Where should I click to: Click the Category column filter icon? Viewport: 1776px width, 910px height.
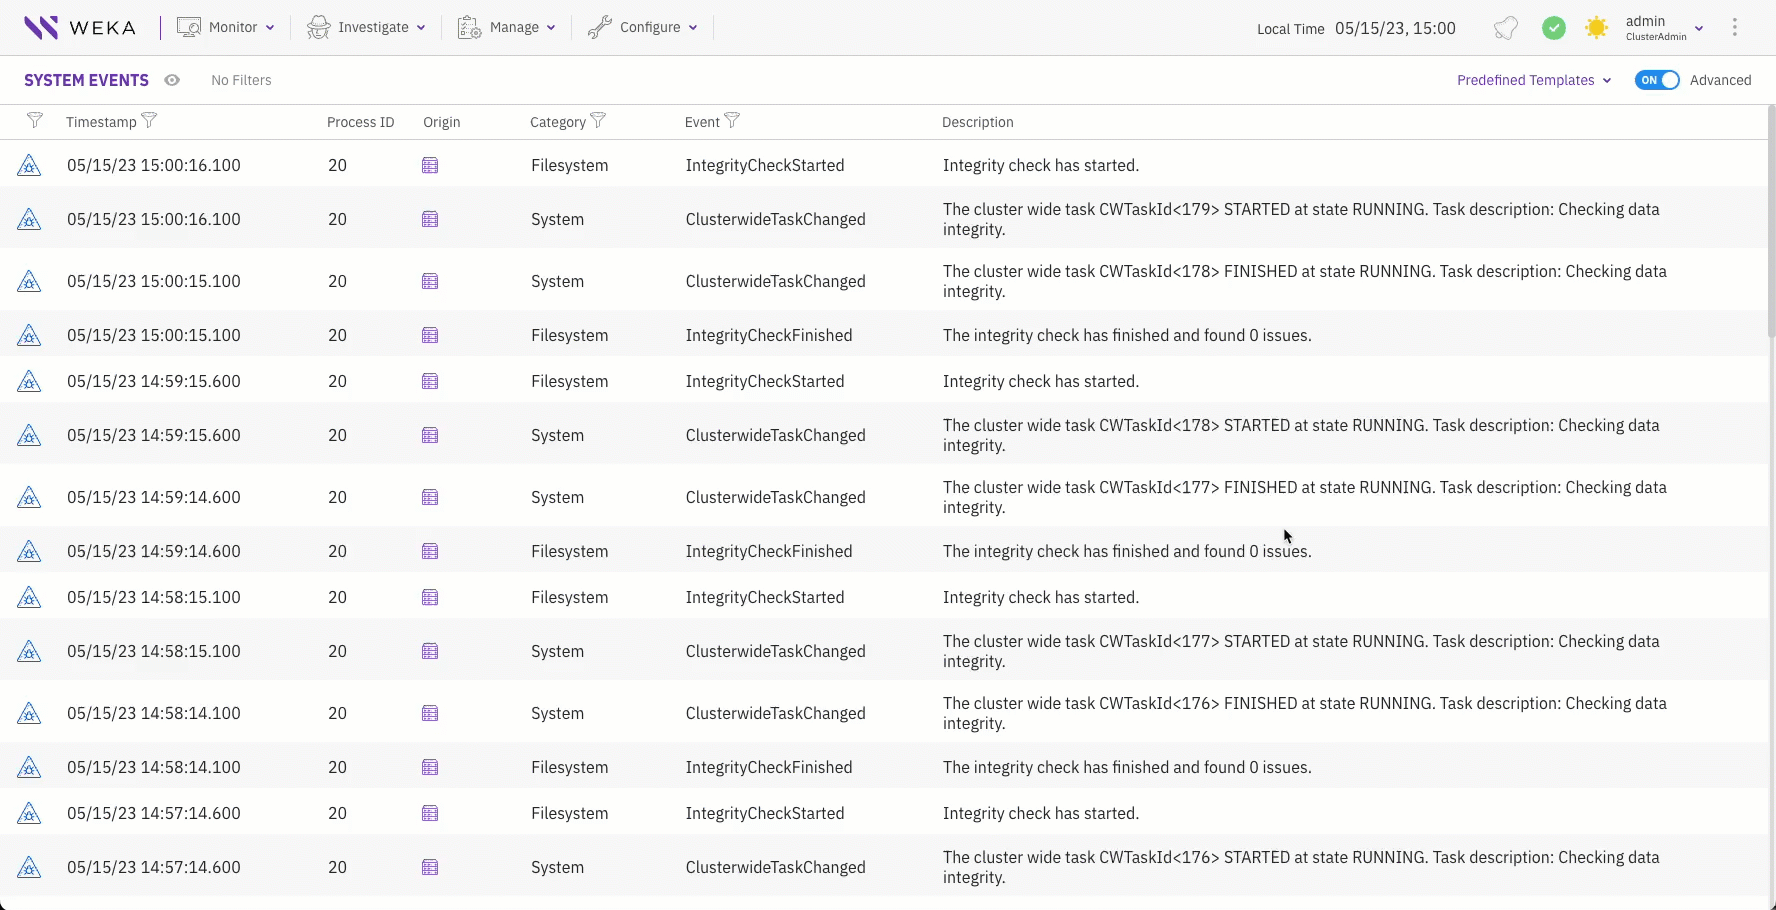click(598, 121)
